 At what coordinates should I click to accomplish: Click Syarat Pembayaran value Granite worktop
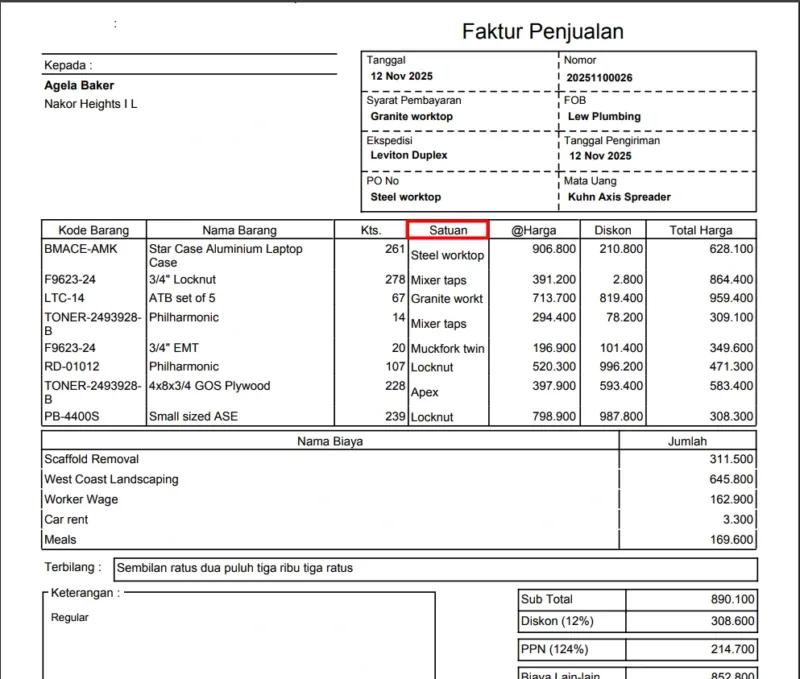coord(411,116)
